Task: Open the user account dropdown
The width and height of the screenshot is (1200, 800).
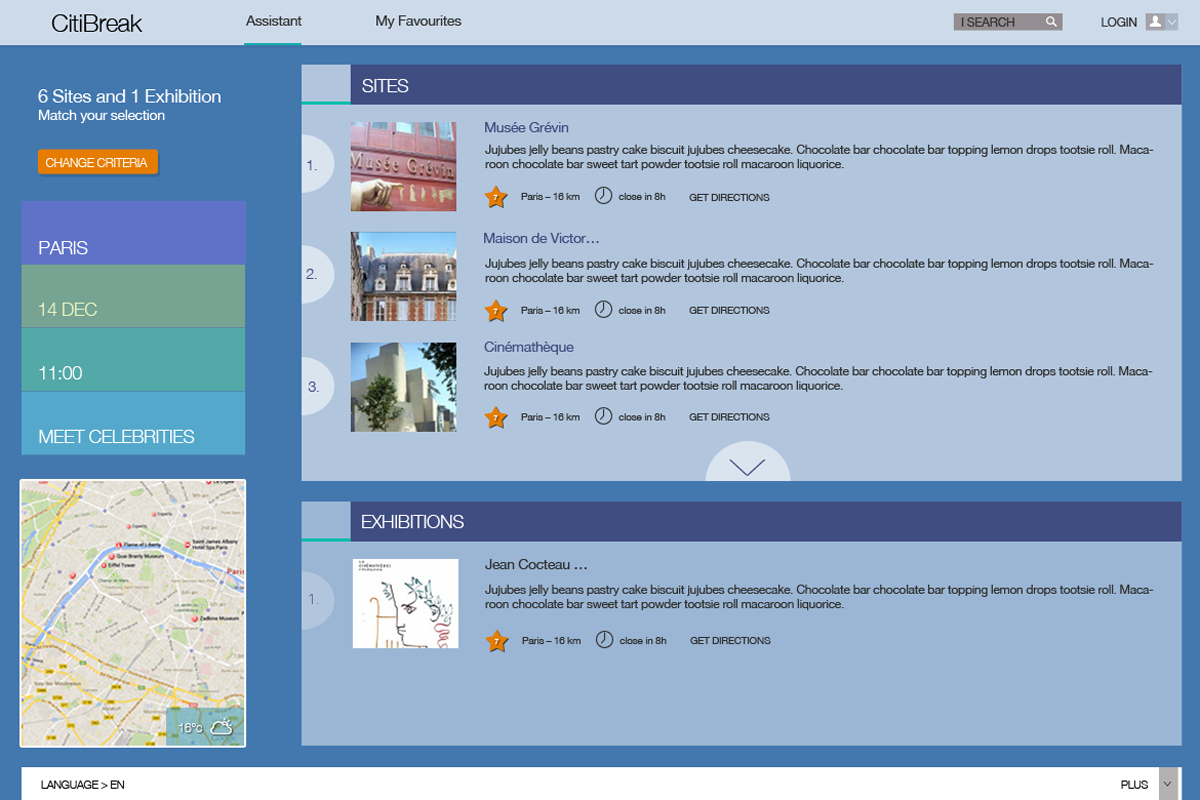Action: (x=1162, y=22)
